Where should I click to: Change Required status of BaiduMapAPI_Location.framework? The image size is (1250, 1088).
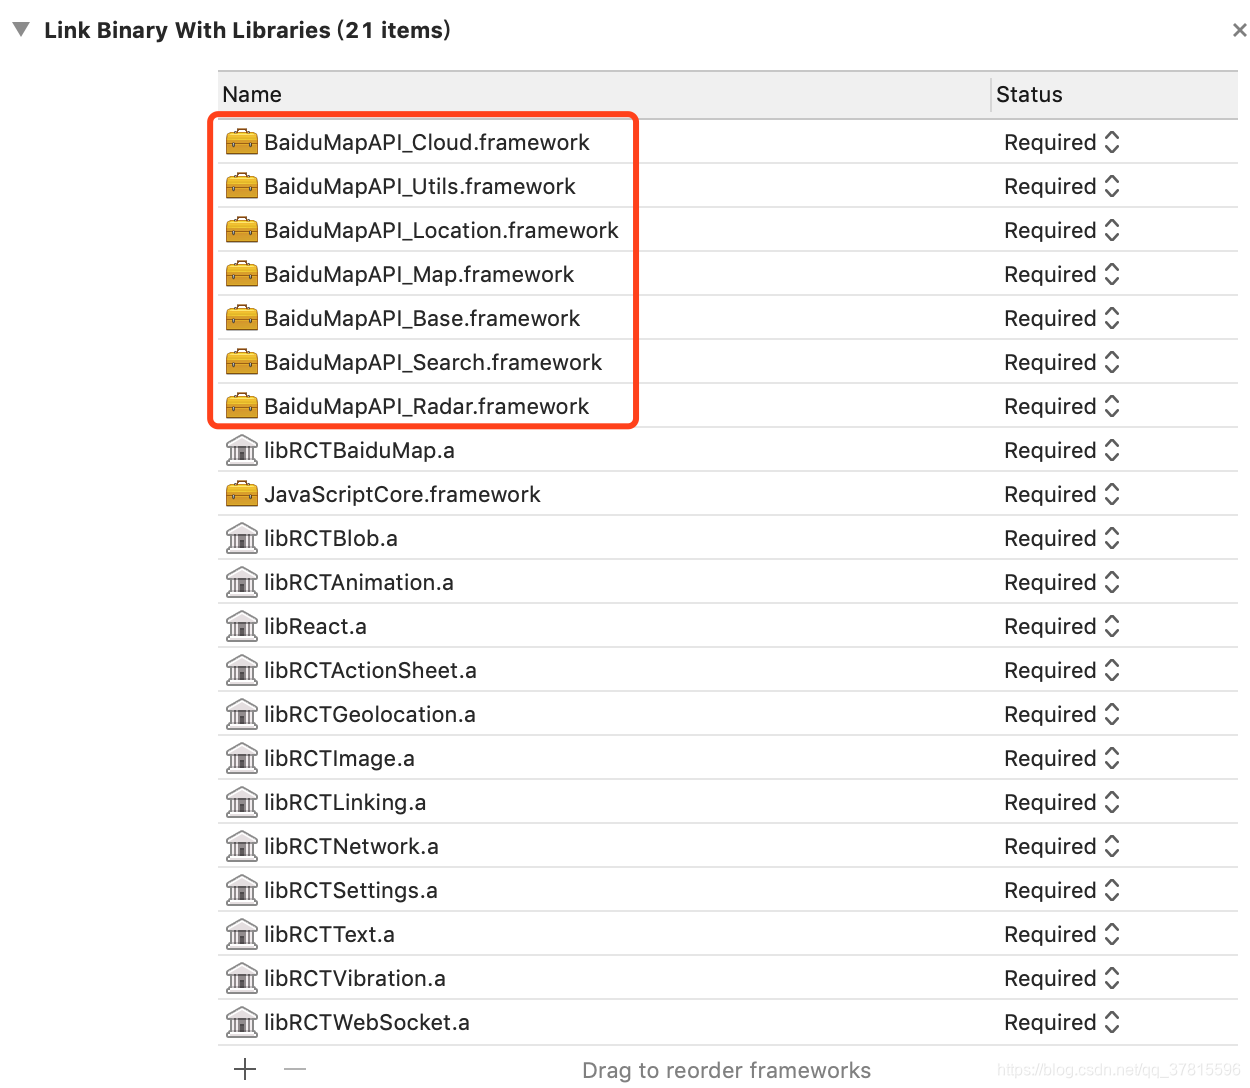pyautogui.click(x=1062, y=230)
